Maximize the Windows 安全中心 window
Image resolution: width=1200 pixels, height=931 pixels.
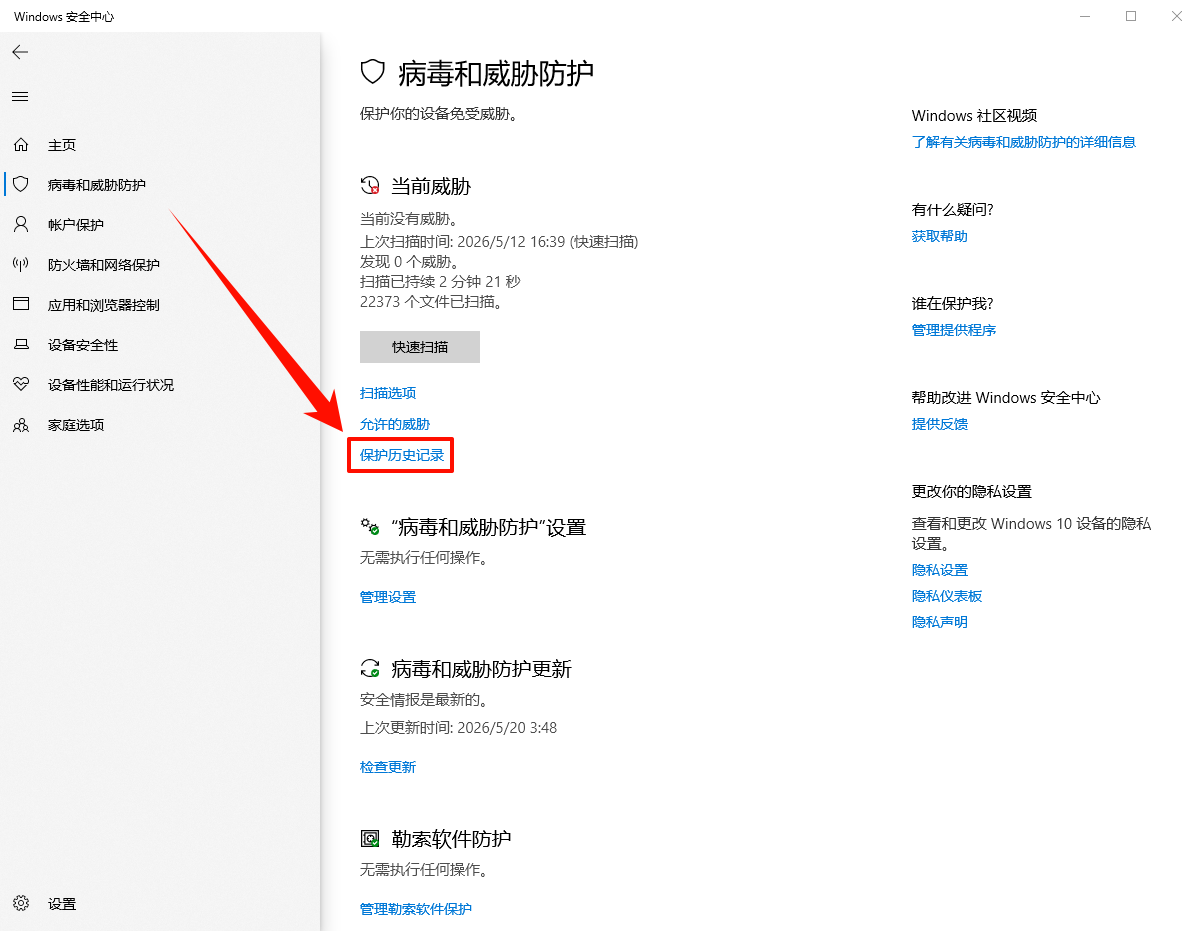click(1131, 17)
